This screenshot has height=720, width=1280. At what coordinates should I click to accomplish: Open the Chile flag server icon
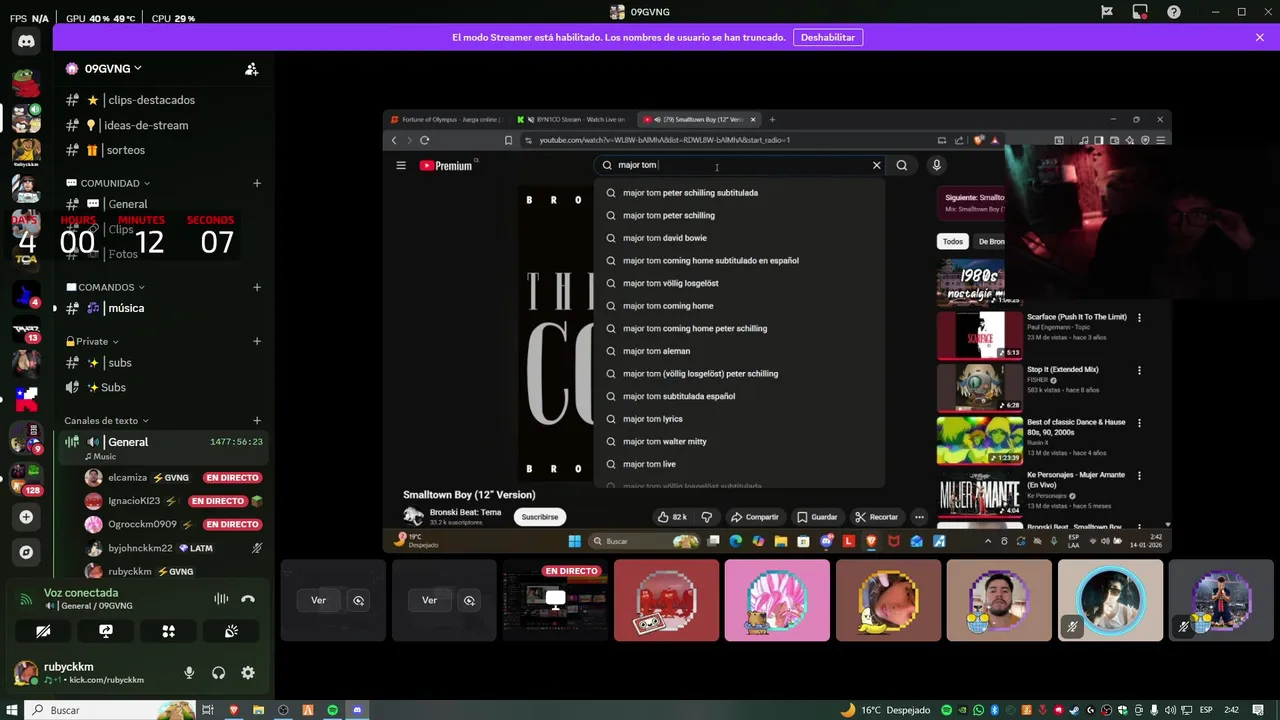click(26, 399)
